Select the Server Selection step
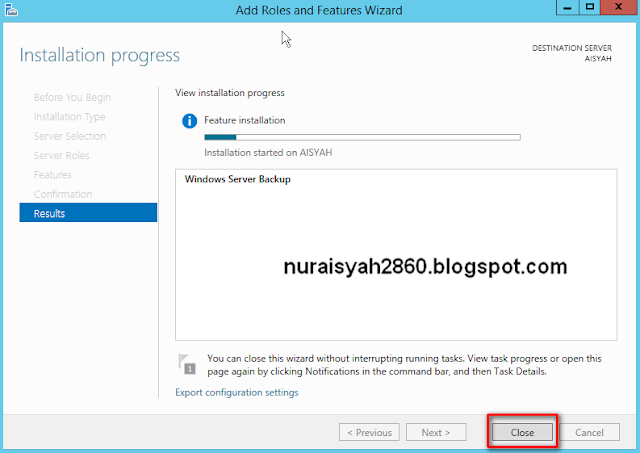This screenshot has width=640, height=453. (70, 136)
